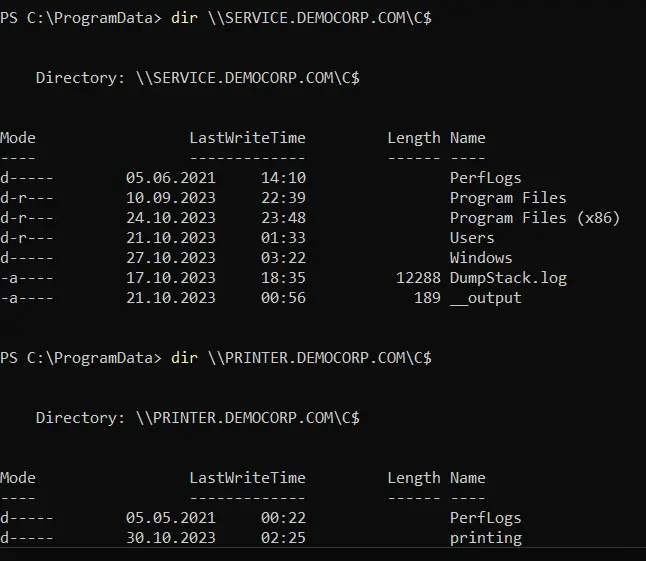Select the Program Files entry dated 10.09.2023
646x561 pixels.
pos(508,198)
